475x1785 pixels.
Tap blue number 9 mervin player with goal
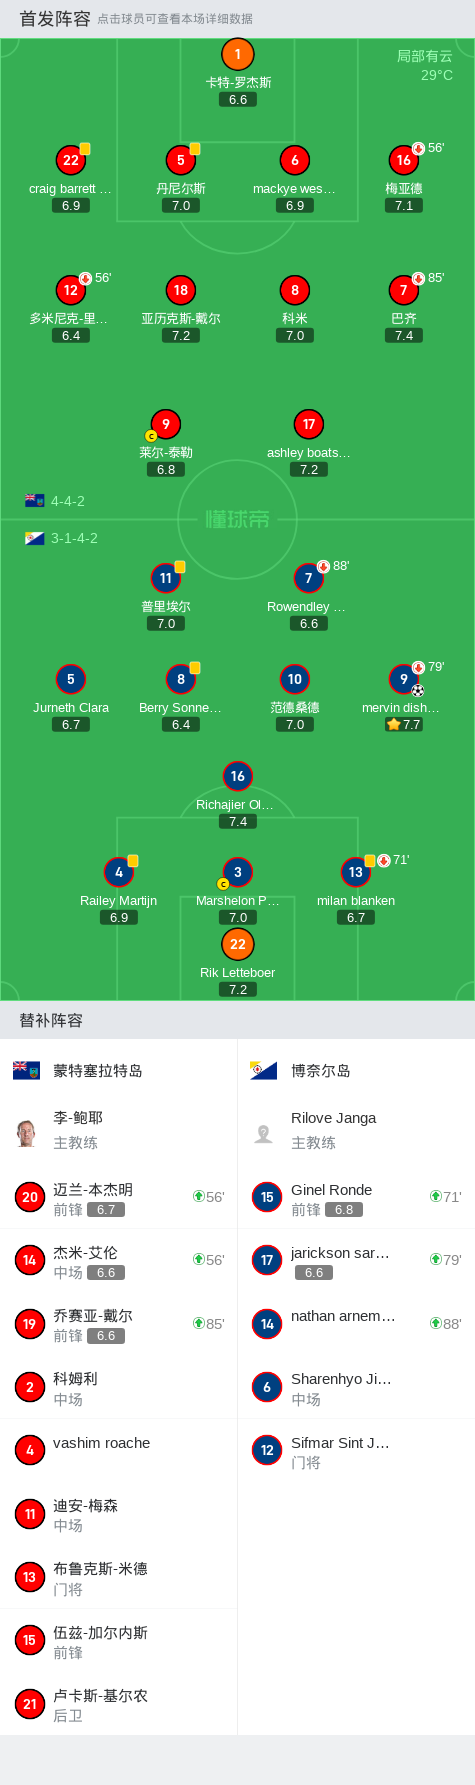click(404, 679)
